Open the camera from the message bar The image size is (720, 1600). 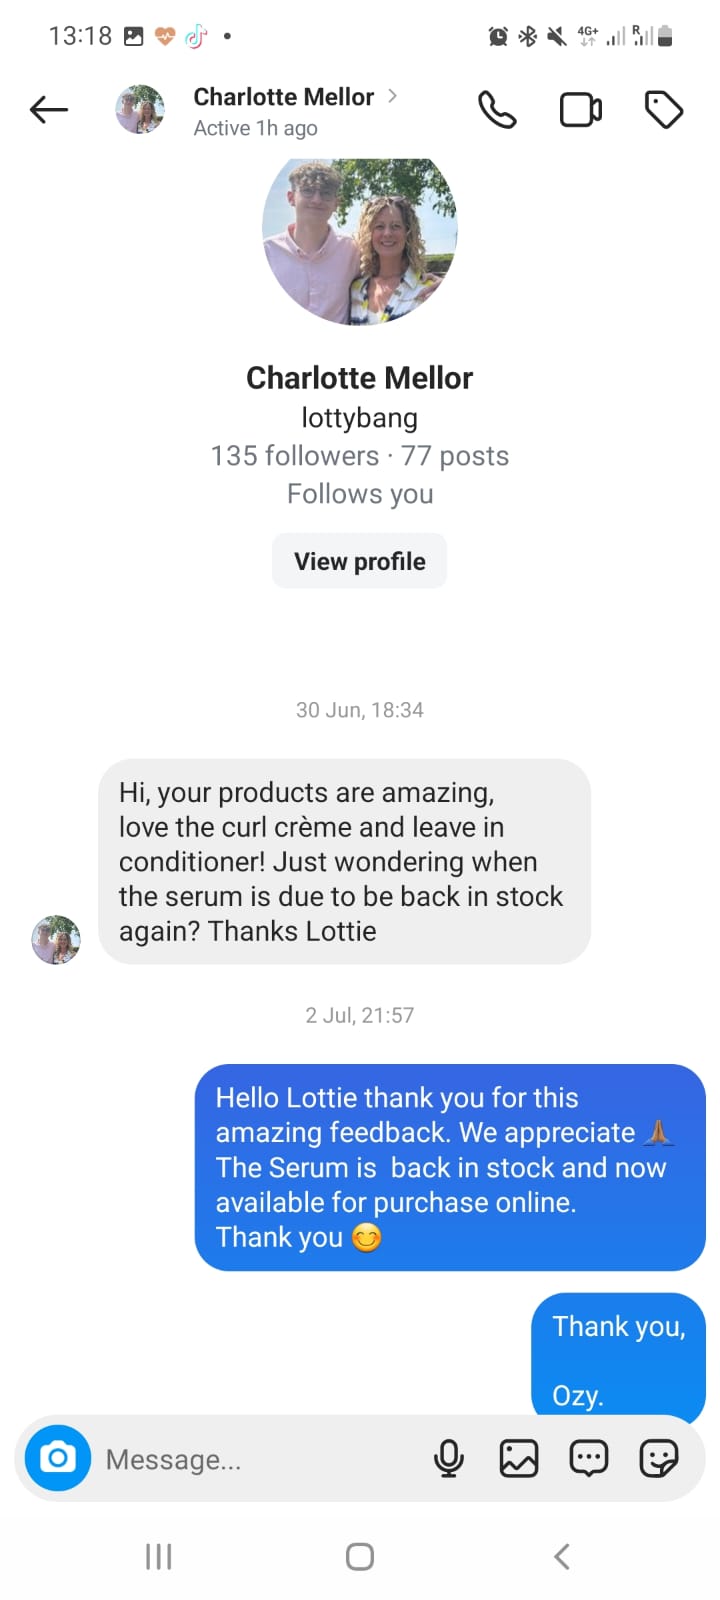(x=58, y=1458)
